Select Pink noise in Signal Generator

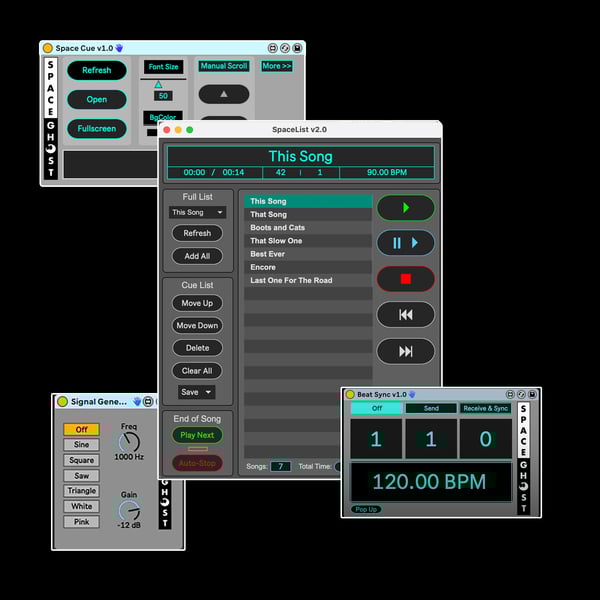(x=82, y=522)
